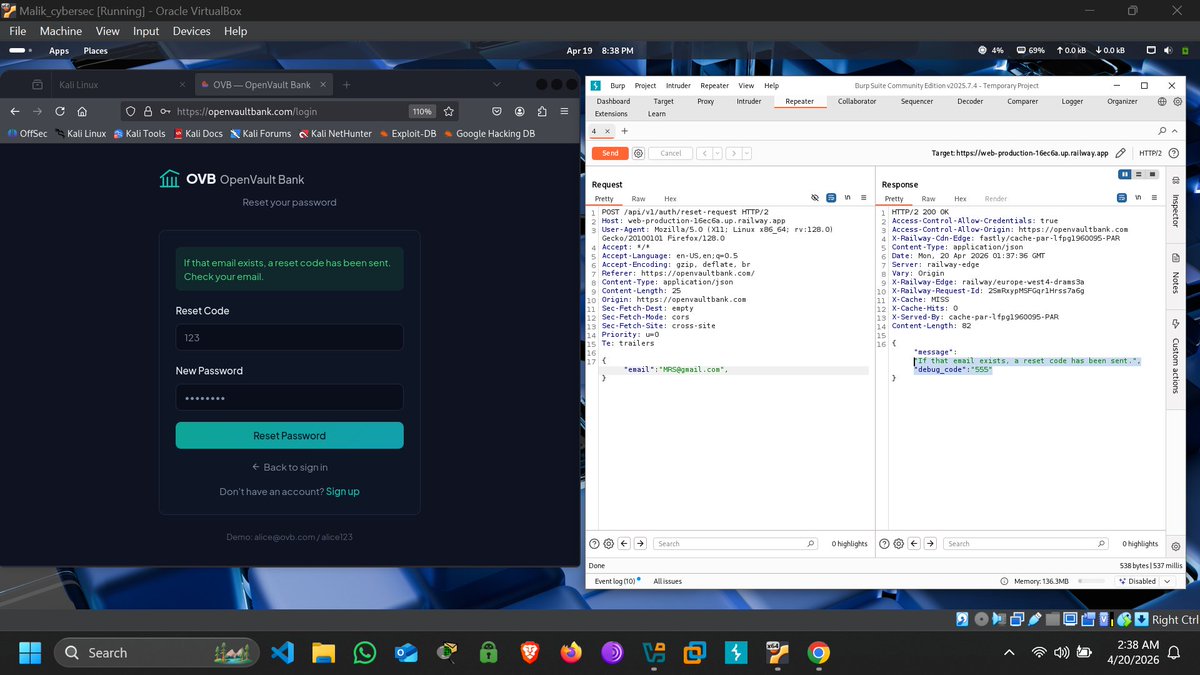
Task: Select the Raw view in Request pane
Action: [638, 199]
